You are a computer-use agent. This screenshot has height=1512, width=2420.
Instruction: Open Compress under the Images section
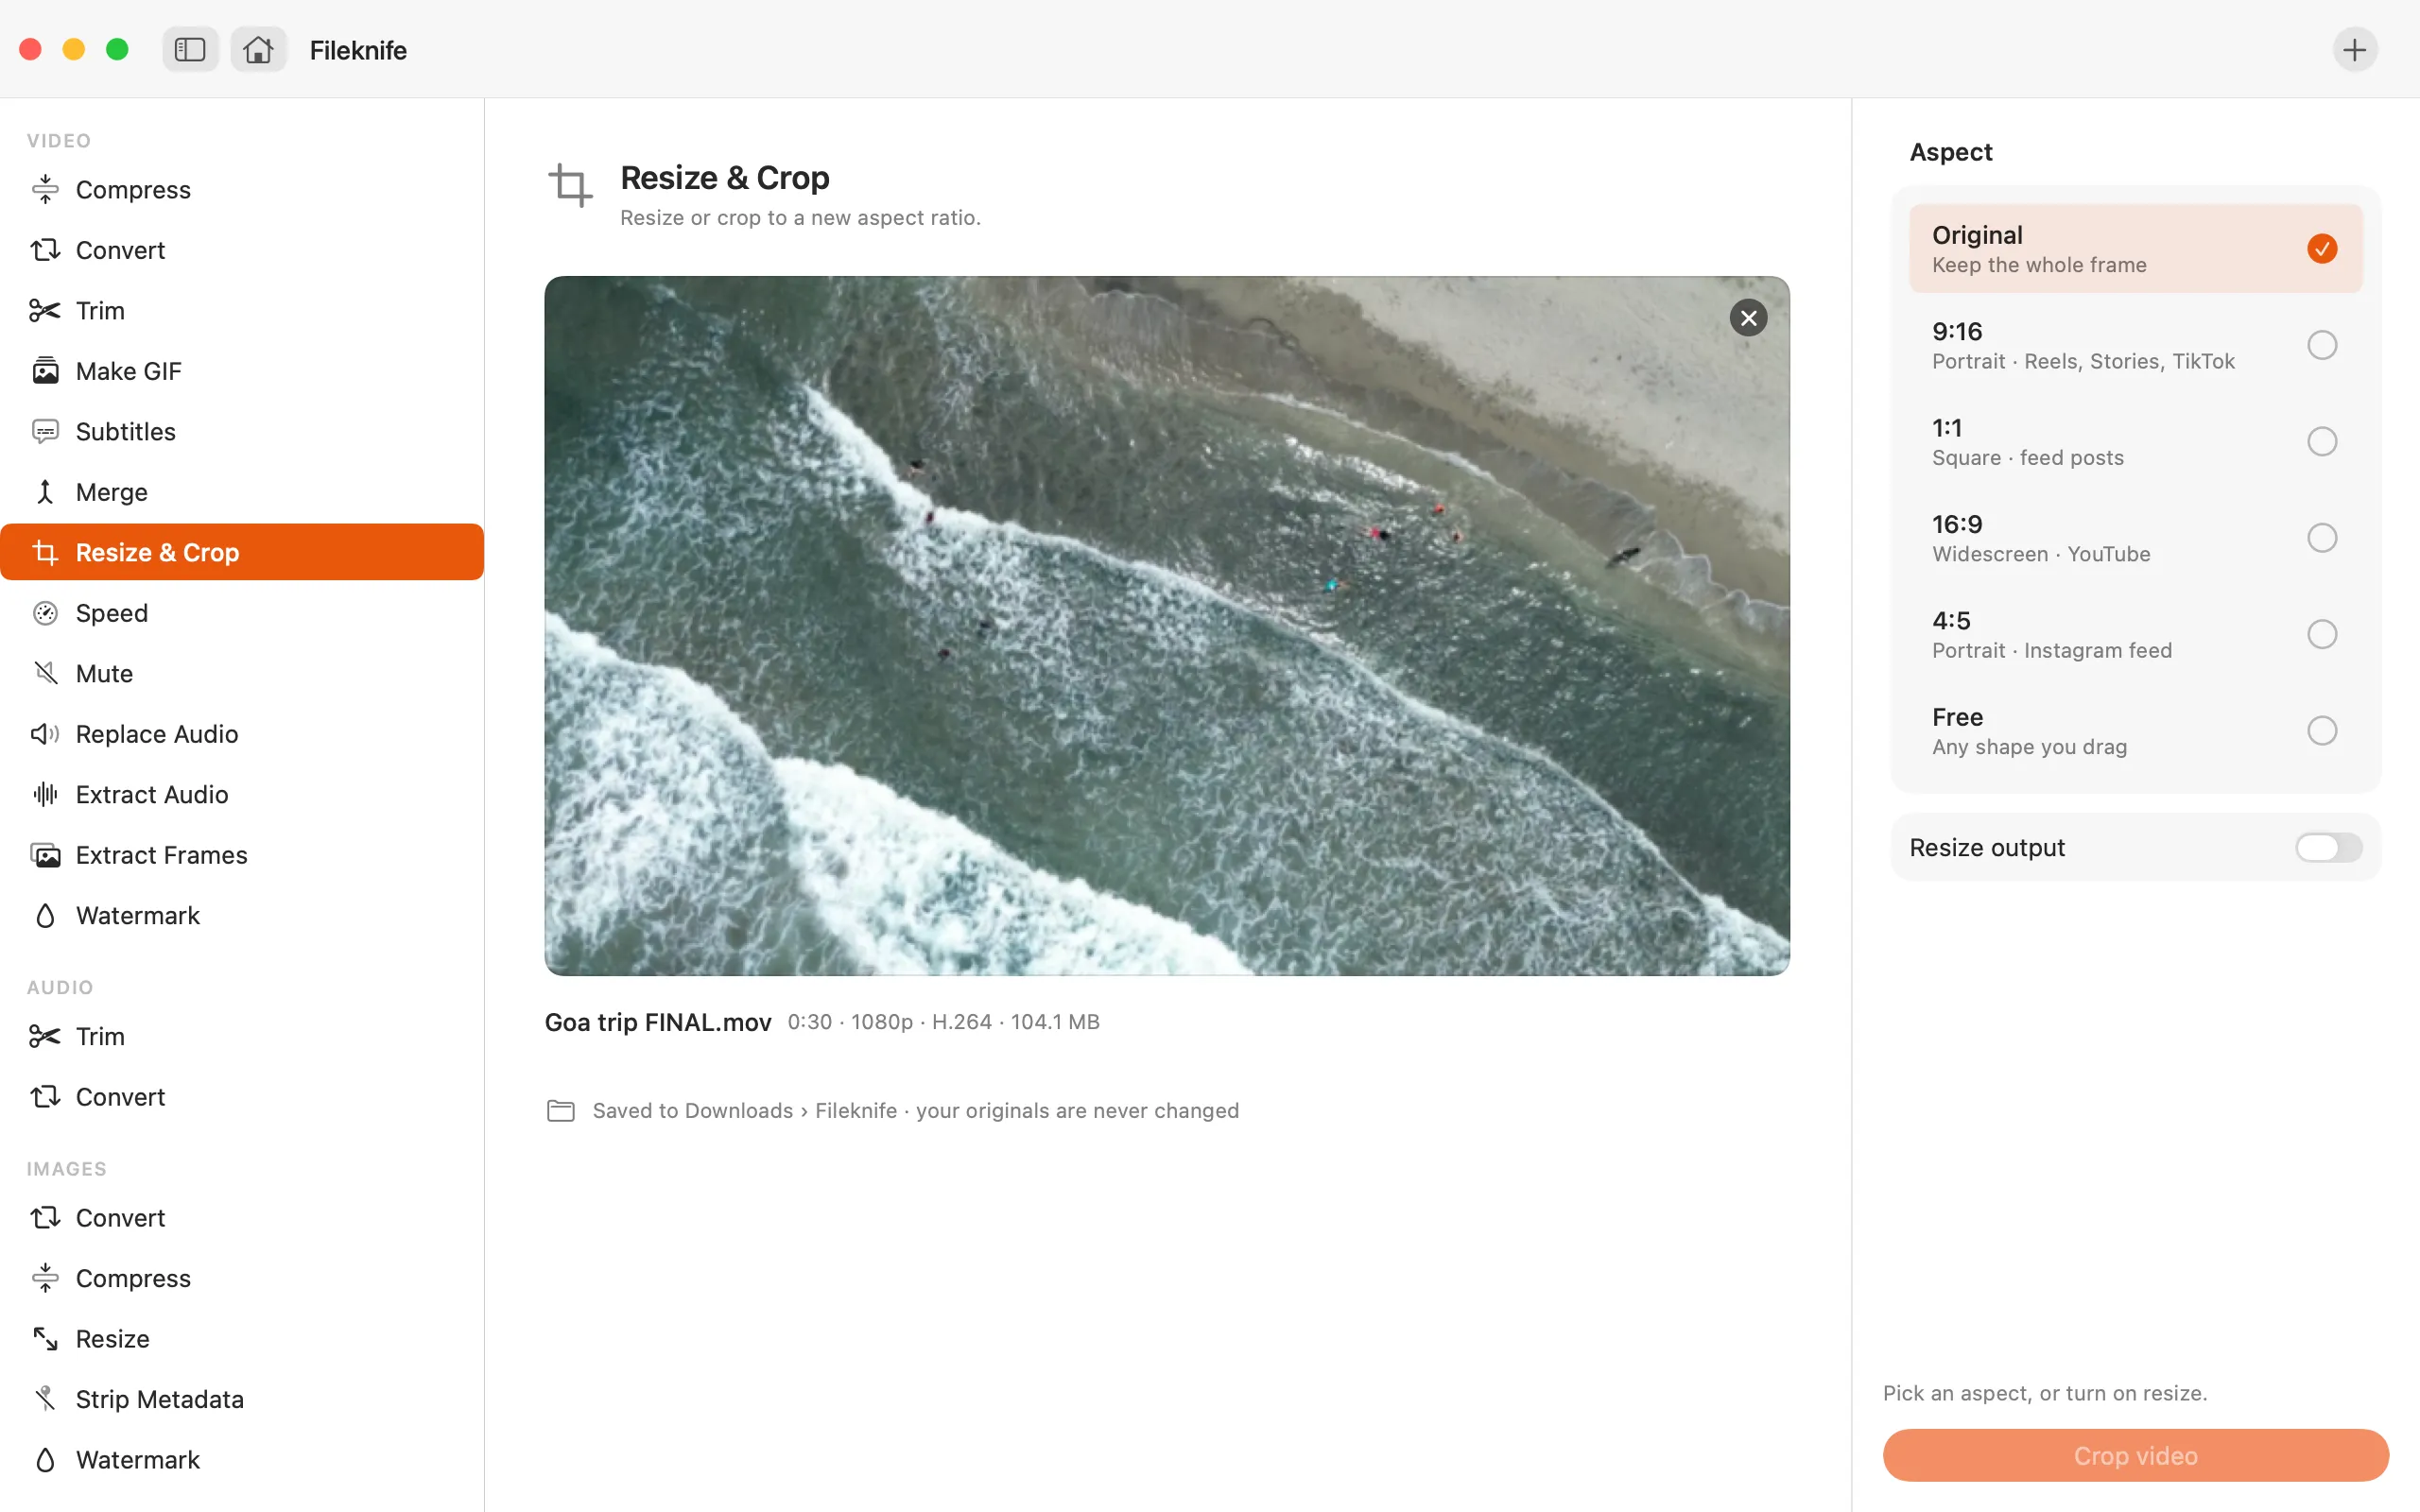click(x=242, y=1278)
